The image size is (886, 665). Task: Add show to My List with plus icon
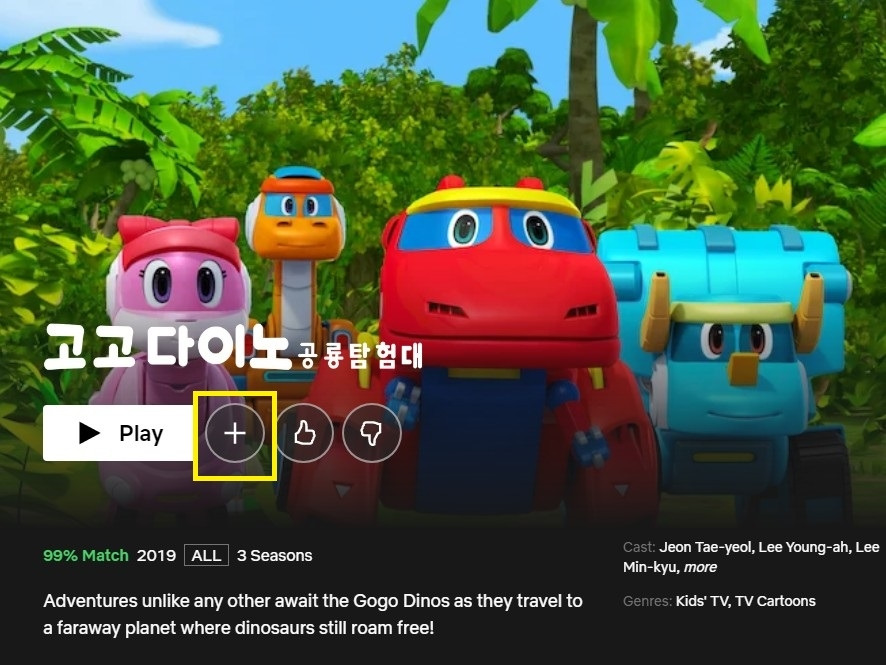234,433
